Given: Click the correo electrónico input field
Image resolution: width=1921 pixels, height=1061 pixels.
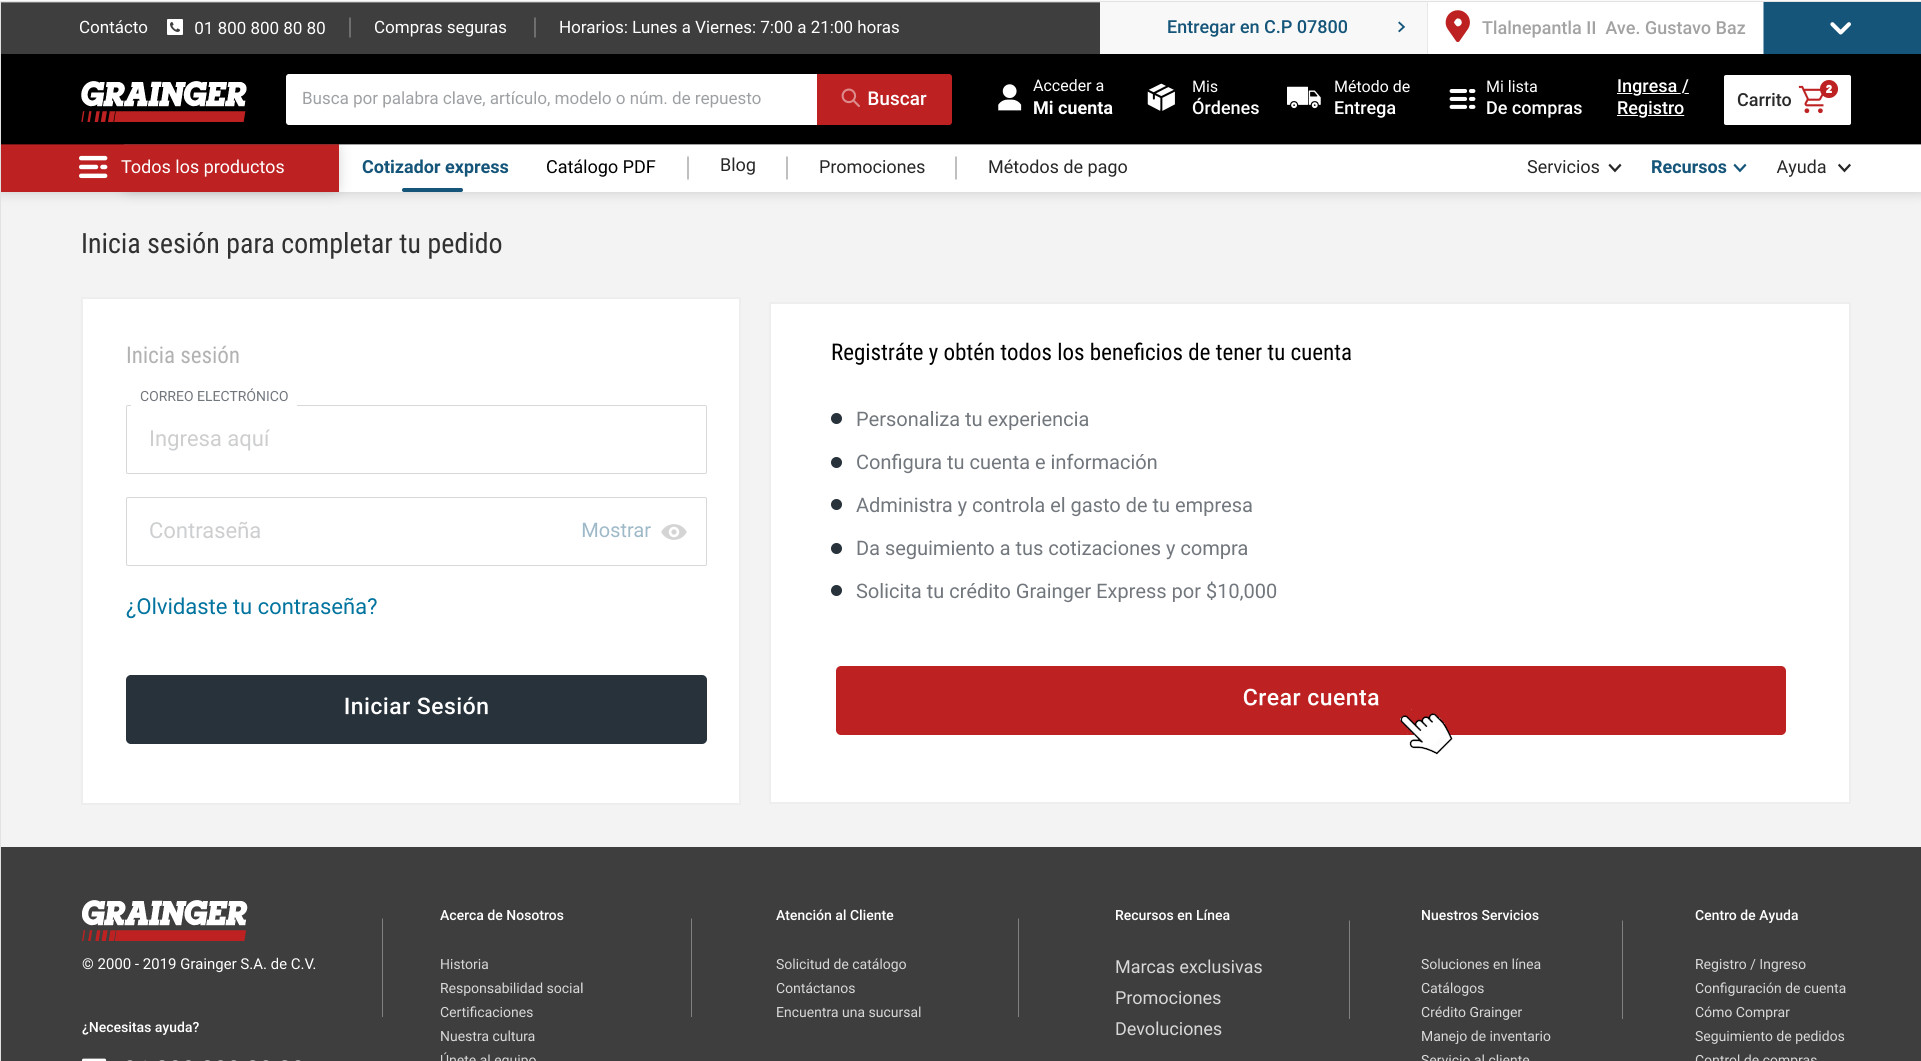Looking at the screenshot, I should coord(416,439).
